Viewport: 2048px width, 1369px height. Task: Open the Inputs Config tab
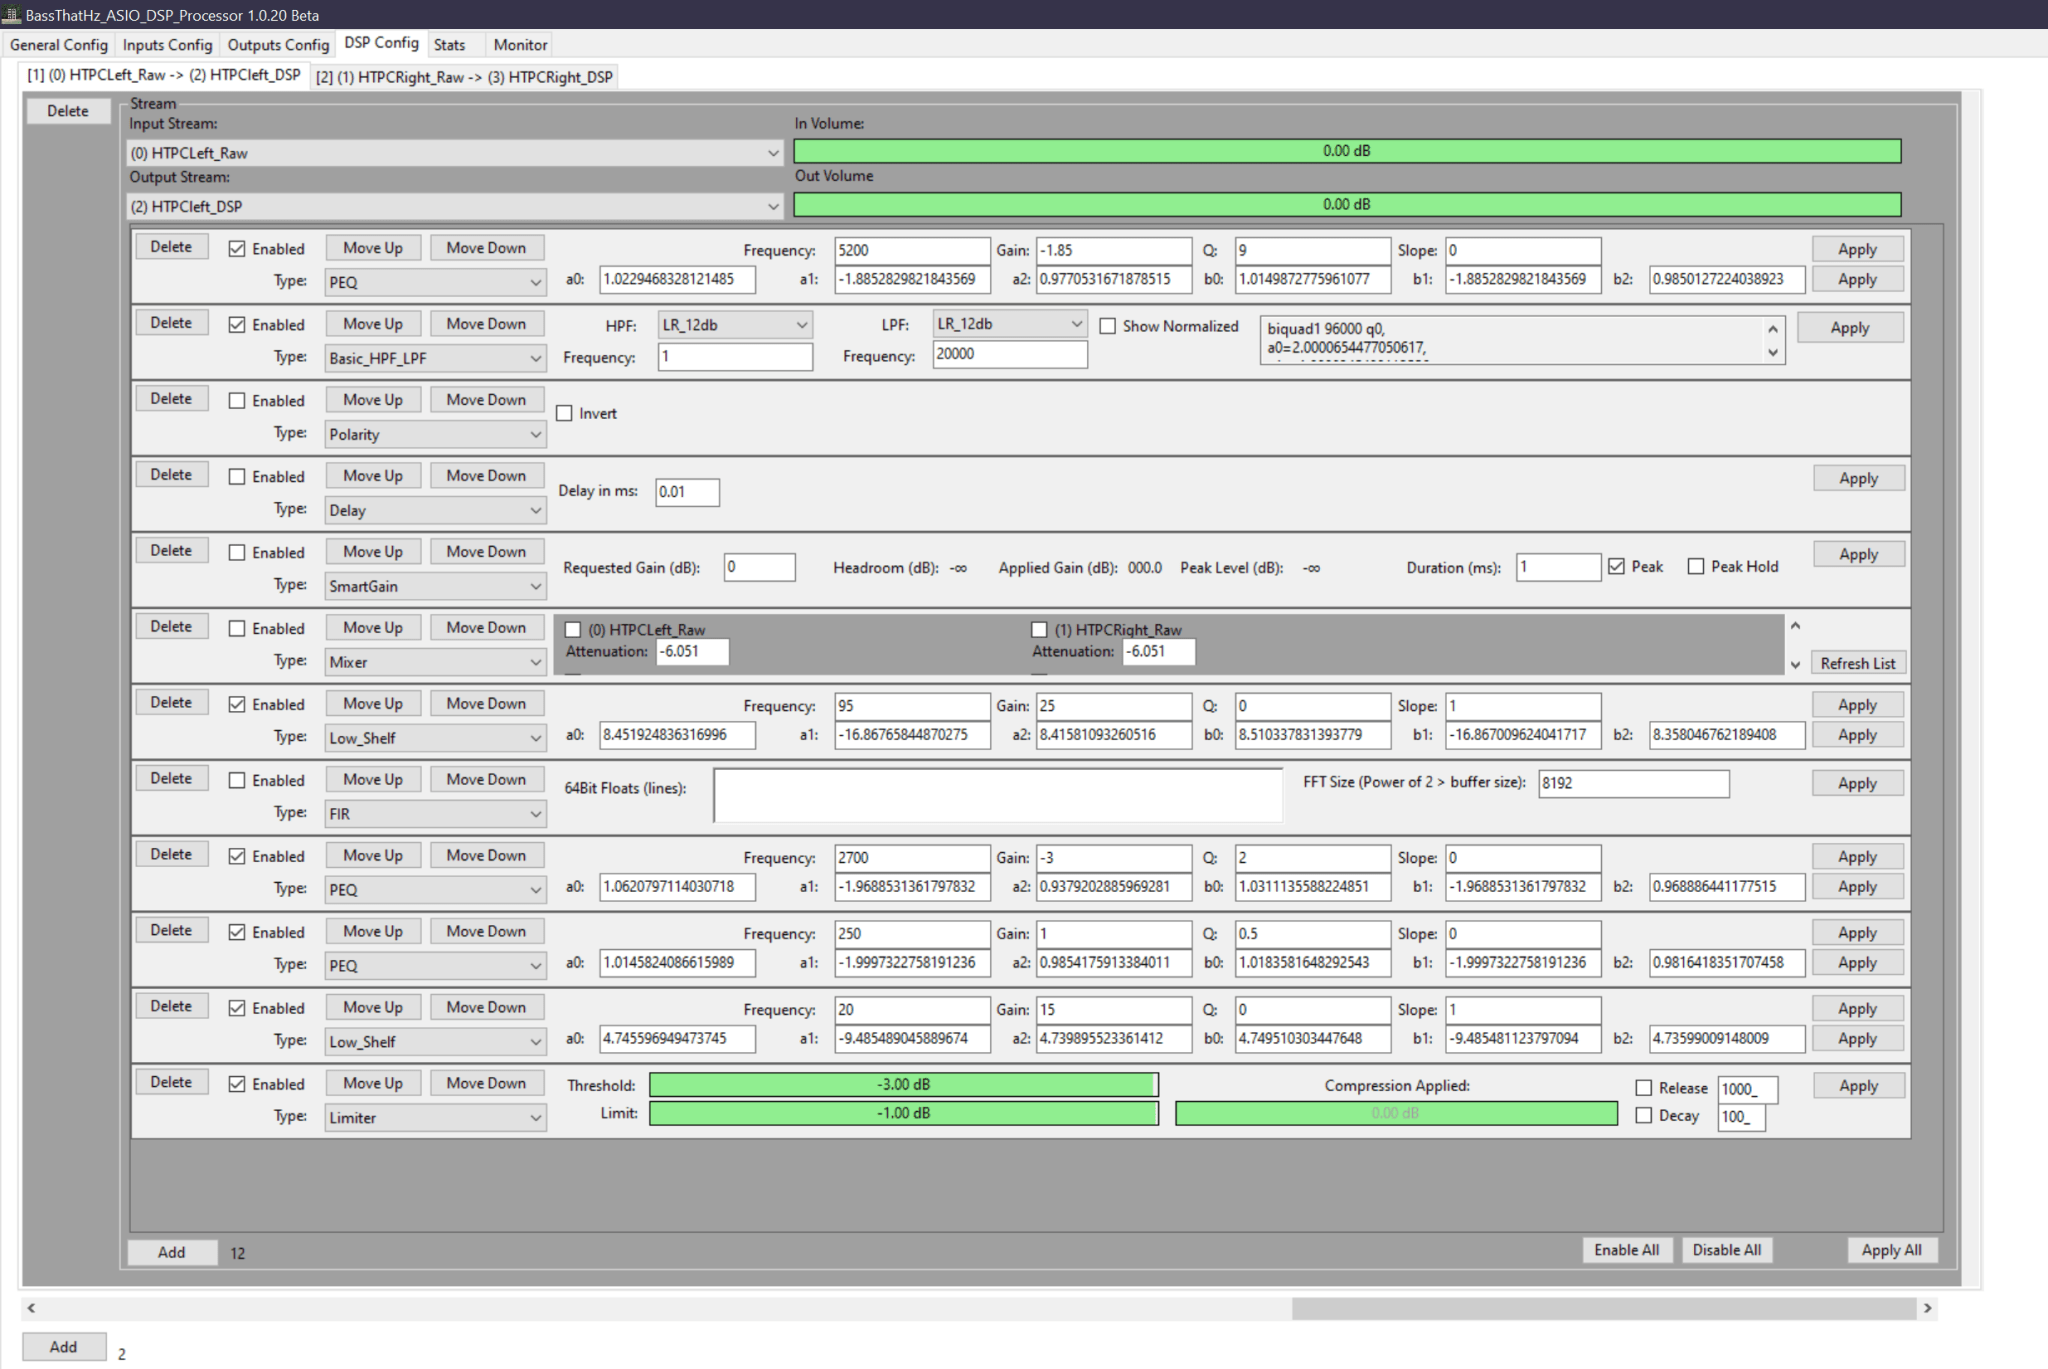coord(167,45)
